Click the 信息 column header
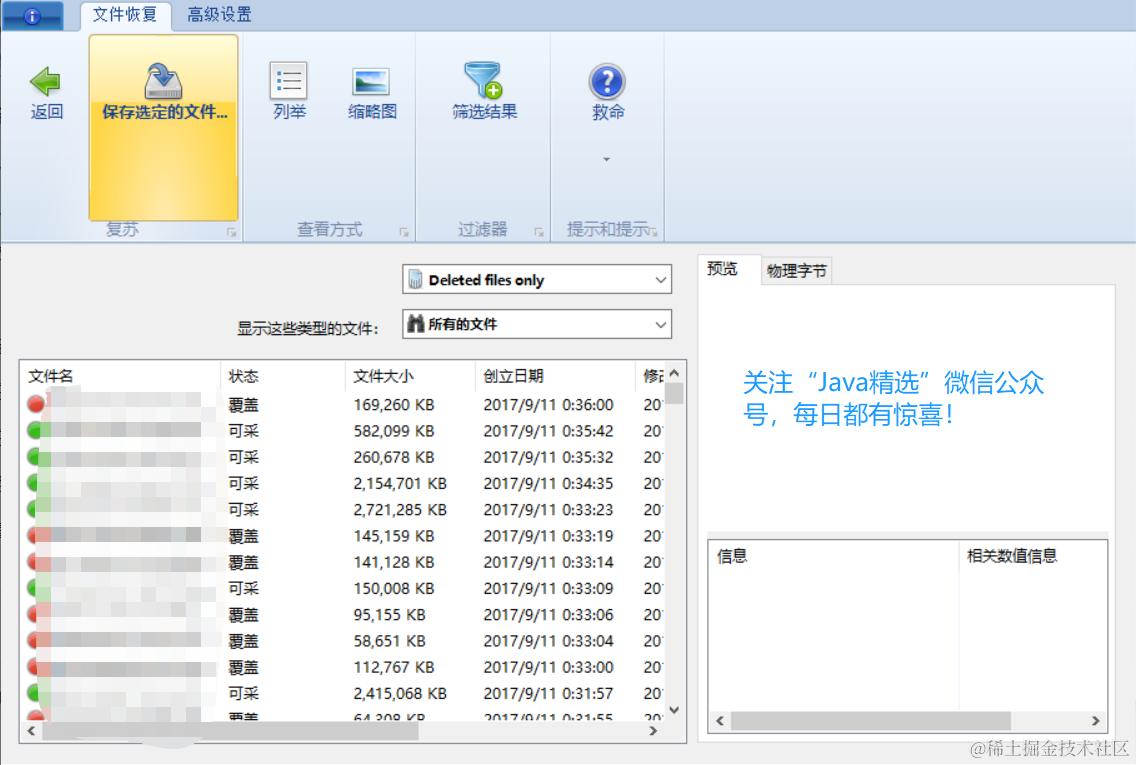1136x765 pixels. point(834,556)
